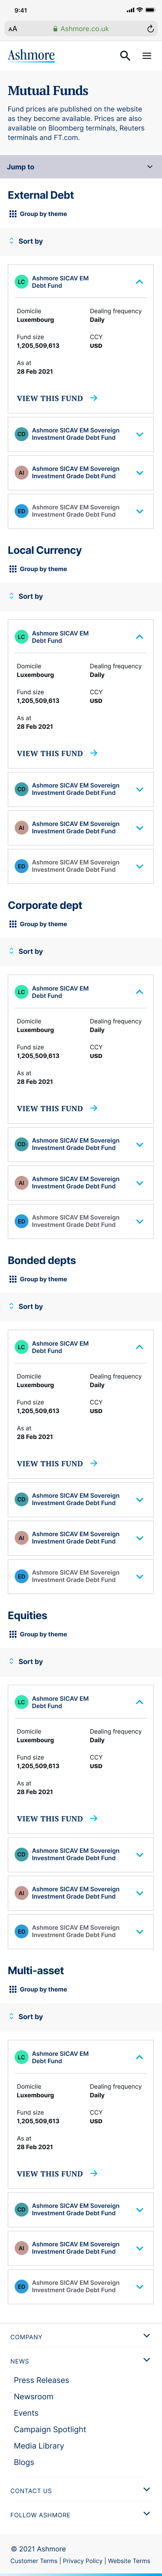Click the Ashmore.co.uk address bar
The height and width of the screenshot is (2576, 162).
[81, 29]
